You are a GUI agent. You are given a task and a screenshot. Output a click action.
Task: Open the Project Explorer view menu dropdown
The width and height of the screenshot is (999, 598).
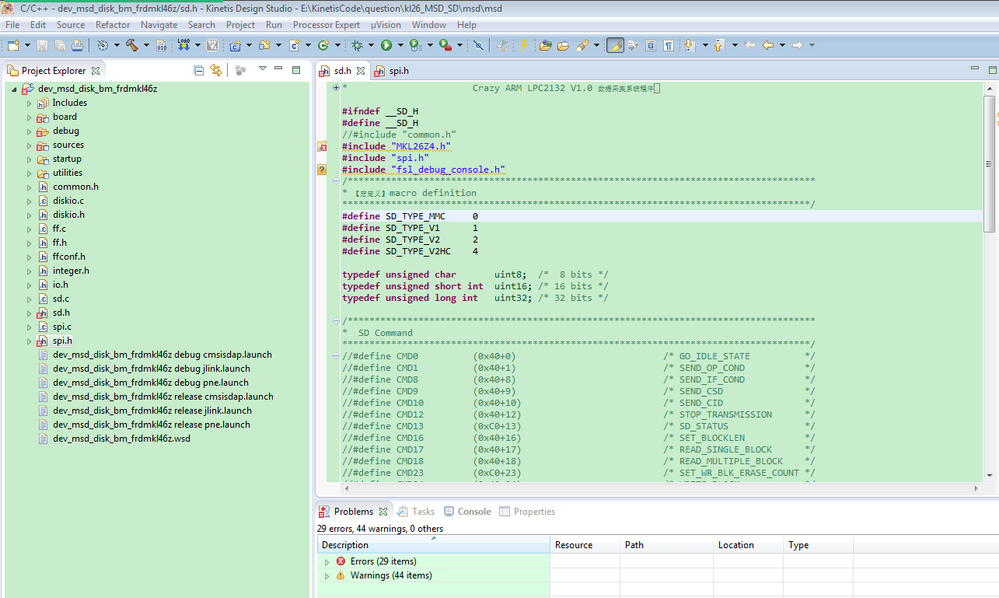262,70
